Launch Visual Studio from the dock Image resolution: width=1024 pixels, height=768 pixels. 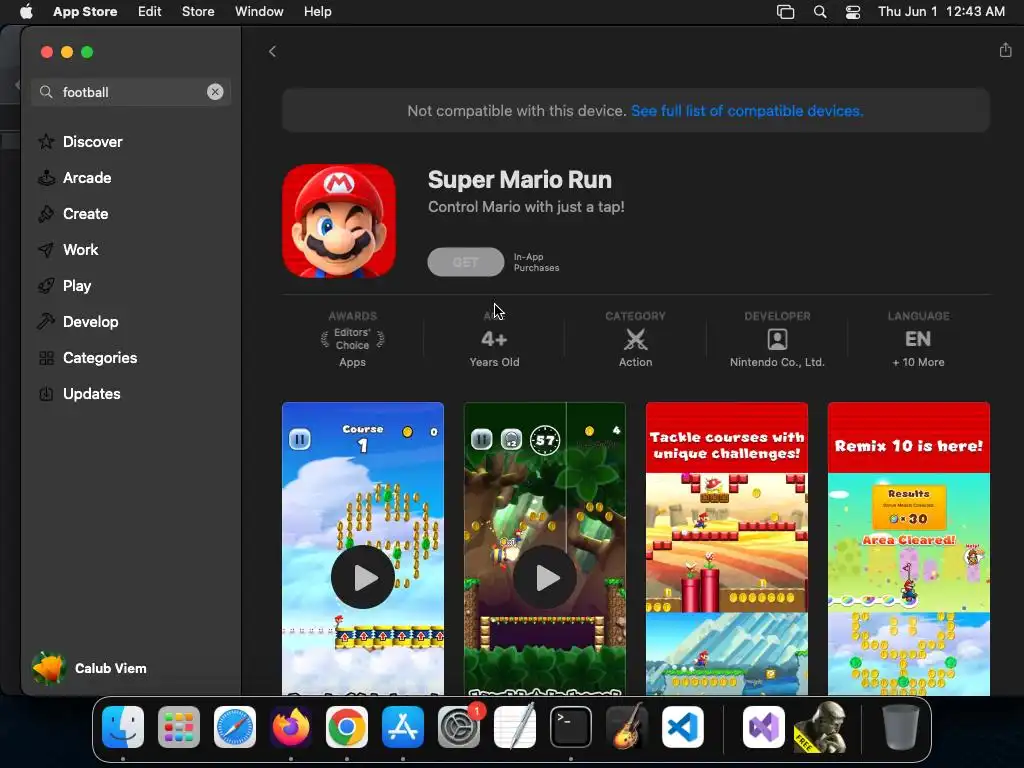tap(764, 727)
